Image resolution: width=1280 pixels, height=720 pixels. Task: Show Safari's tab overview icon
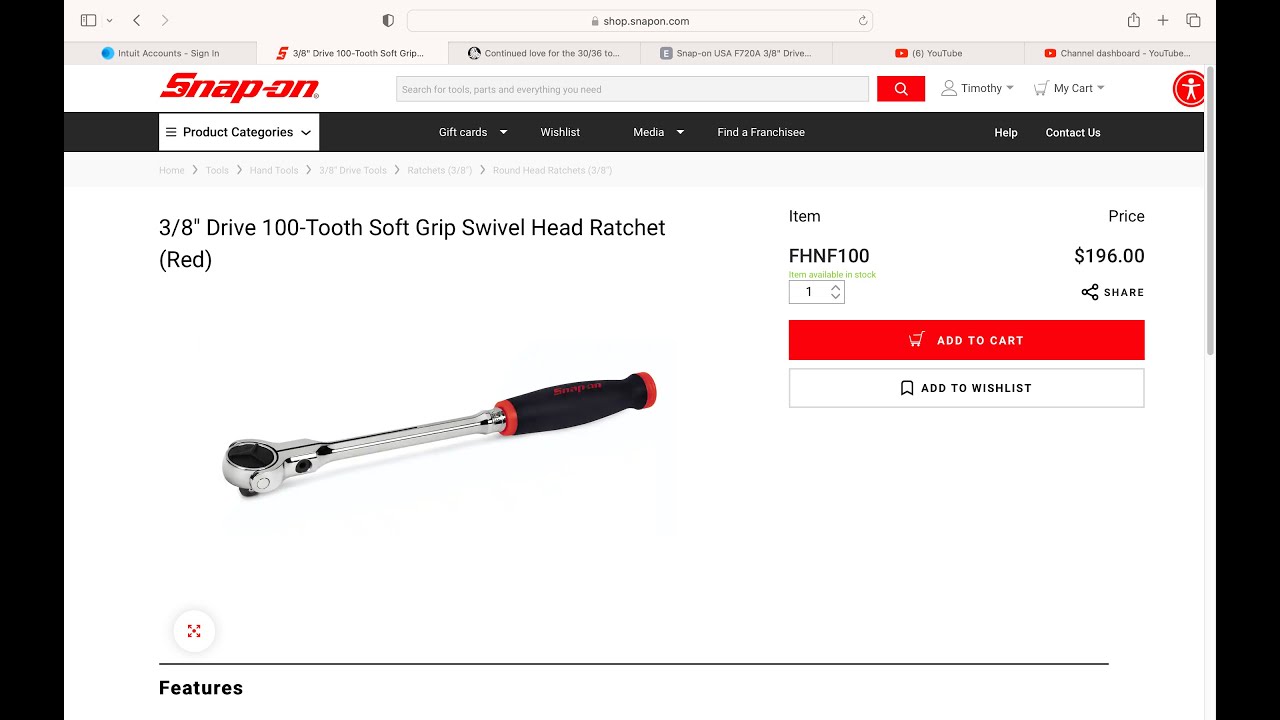[x=1193, y=20]
